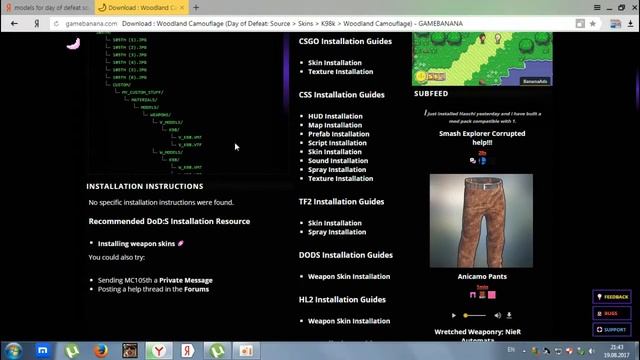The width and height of the screenshot is (640, 360).
Task: Select 'CUSTOM/' folder in the file tree
Action: tap(122, 84)
